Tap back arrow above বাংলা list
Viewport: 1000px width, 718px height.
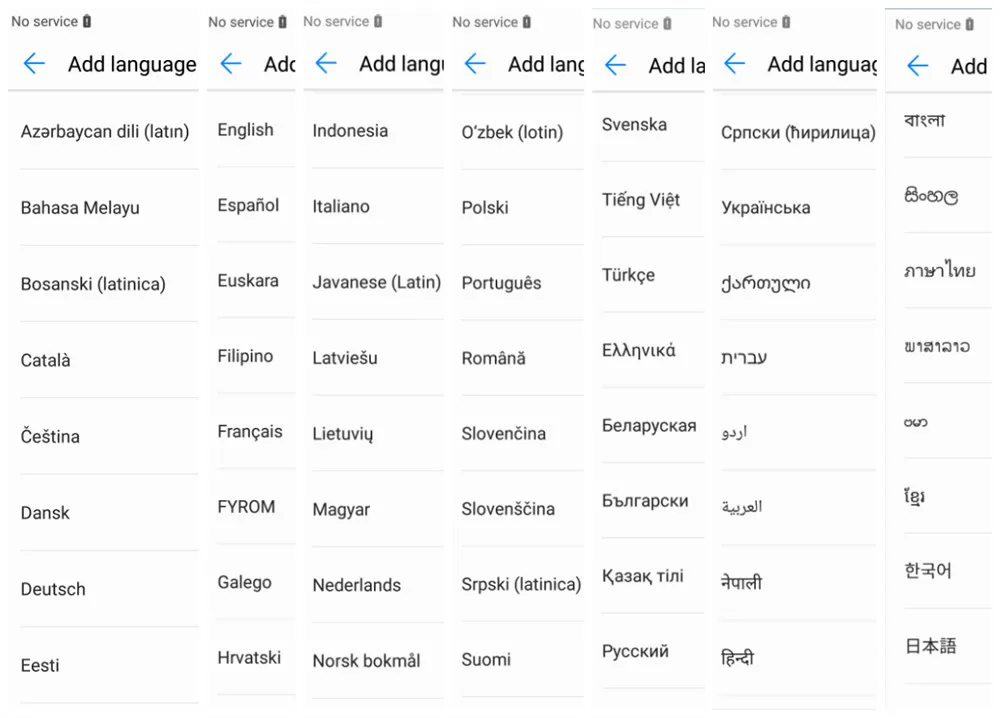[x=917, y=65]
